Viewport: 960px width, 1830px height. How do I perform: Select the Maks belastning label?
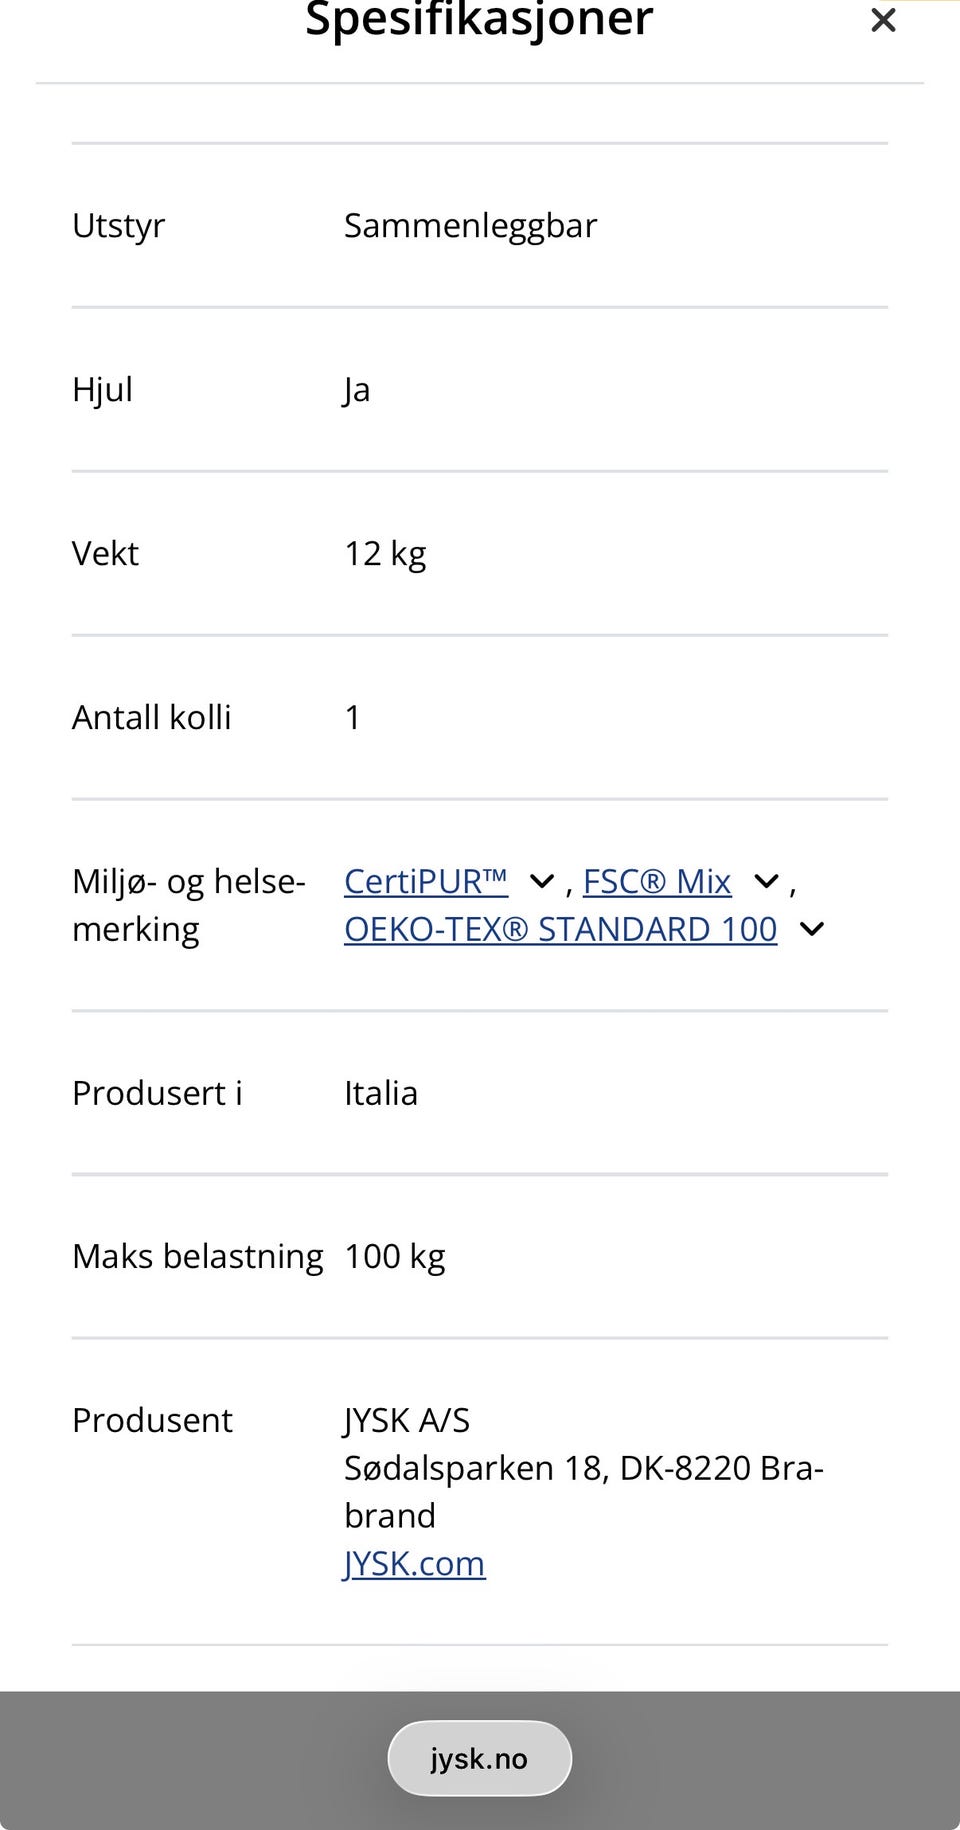[x=198, y=1257]
